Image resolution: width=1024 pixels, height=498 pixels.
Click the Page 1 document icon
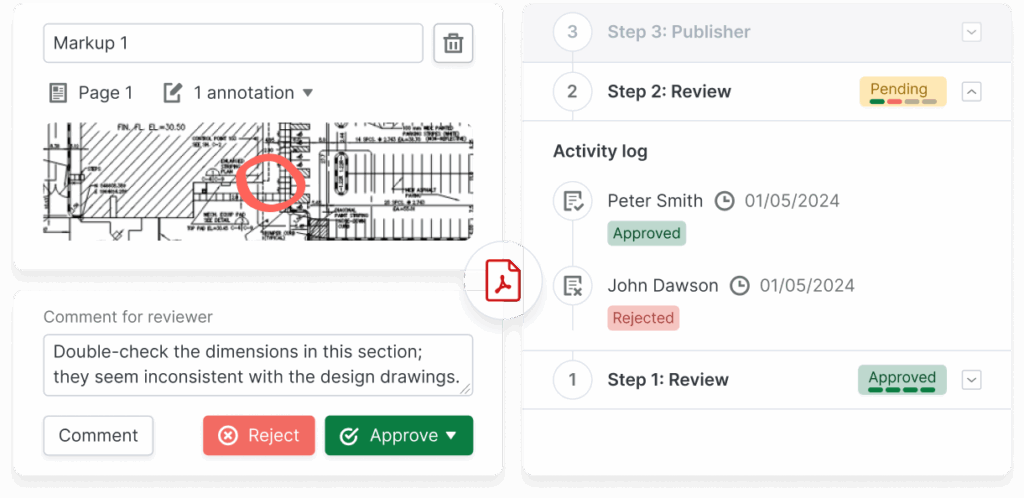[58, 93]
